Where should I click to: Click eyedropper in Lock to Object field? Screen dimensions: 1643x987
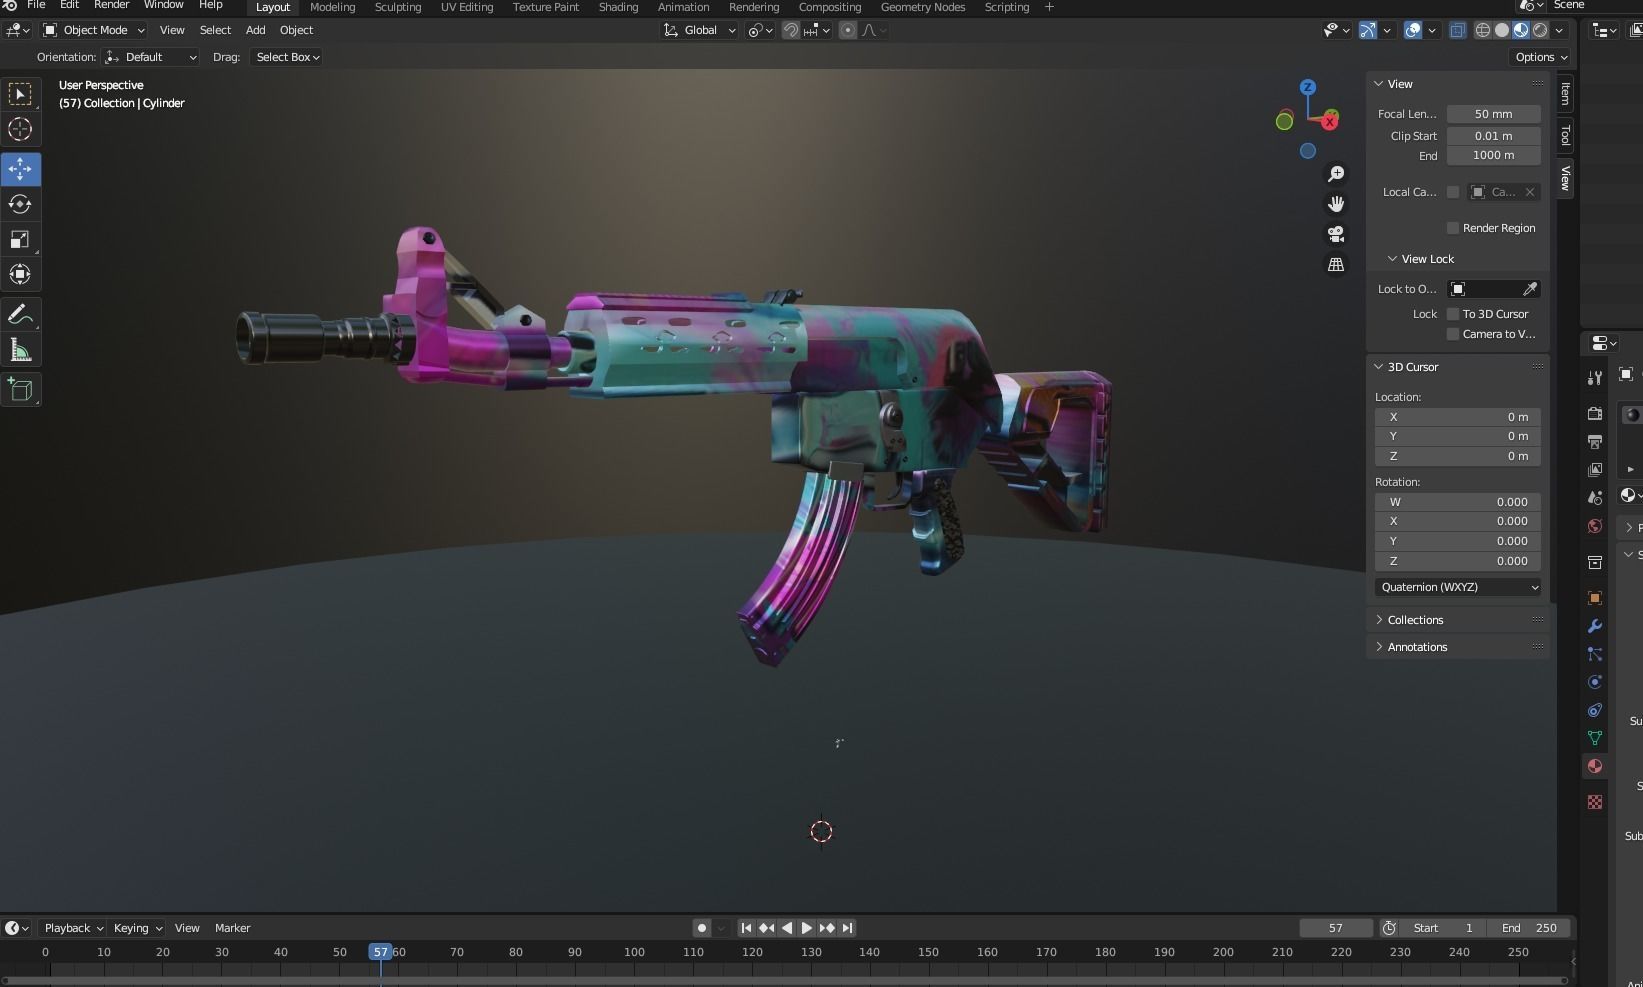pos(1529,289)
